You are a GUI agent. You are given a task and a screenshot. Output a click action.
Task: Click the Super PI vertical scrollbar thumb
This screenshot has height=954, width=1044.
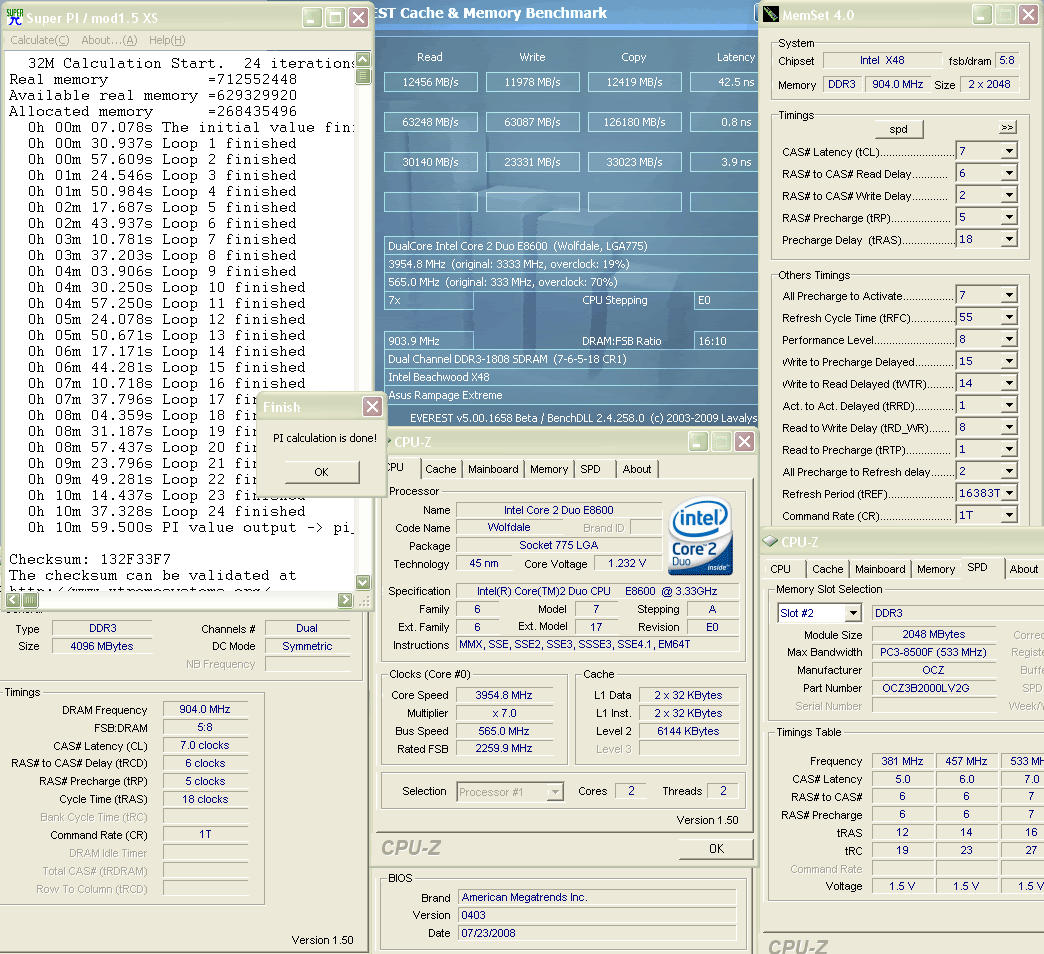pyautogui.click(x=363, y=76)
